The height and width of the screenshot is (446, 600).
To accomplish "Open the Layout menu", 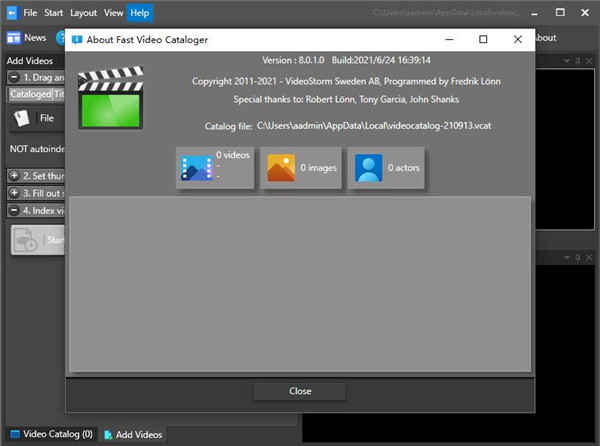I will (83, 13).
